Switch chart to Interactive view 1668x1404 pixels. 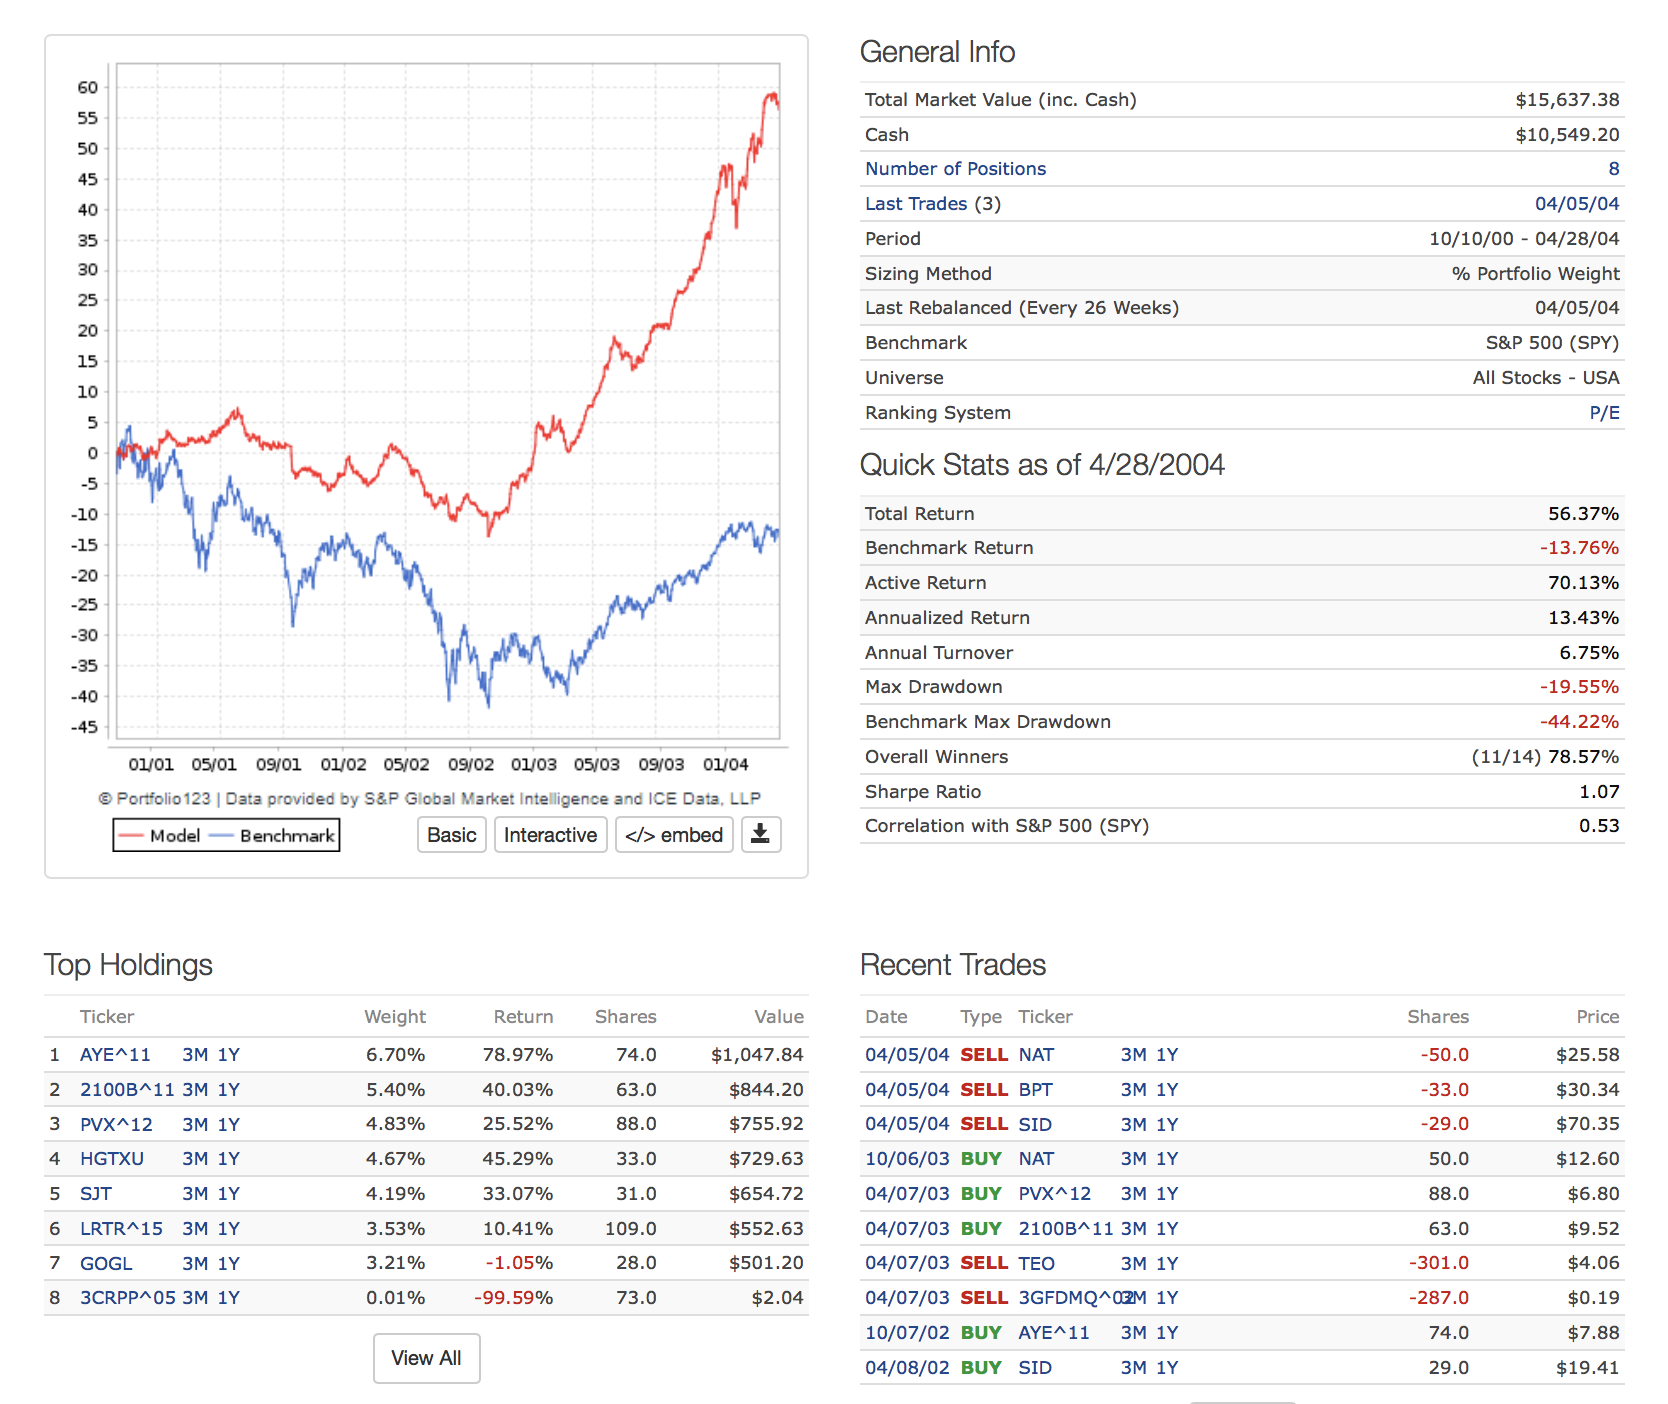550,835
